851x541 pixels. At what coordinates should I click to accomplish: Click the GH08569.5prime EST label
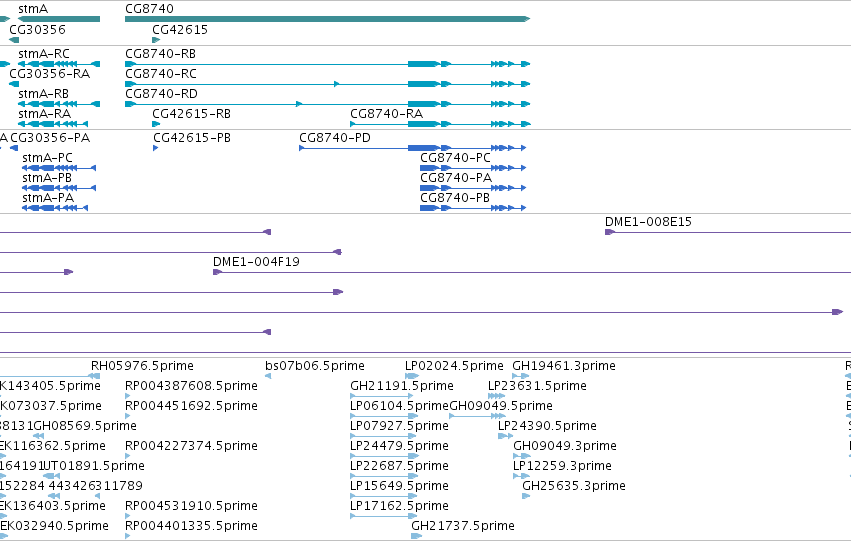[x=85, y=426]
